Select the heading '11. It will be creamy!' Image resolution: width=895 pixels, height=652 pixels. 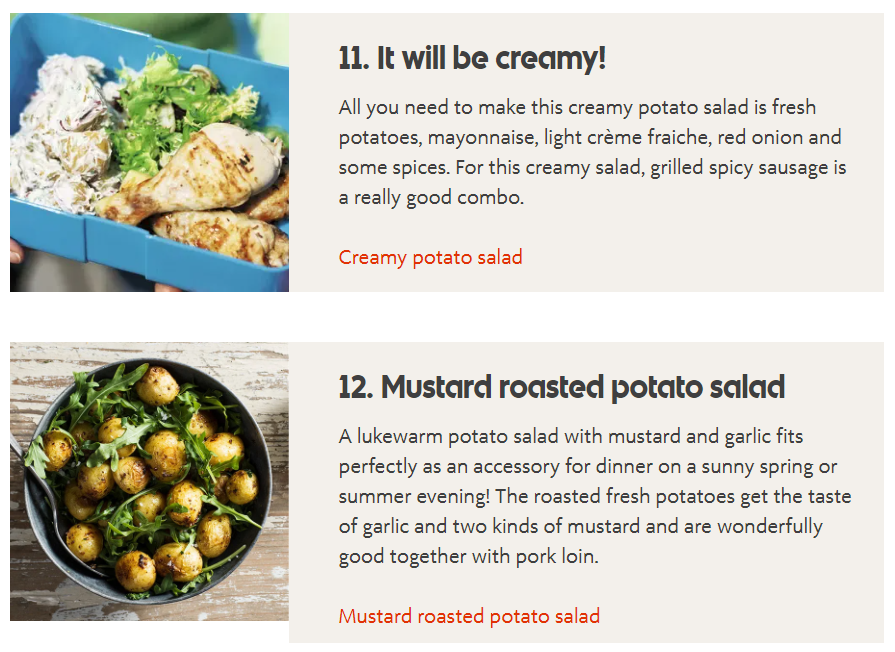(x=472, y=58)
